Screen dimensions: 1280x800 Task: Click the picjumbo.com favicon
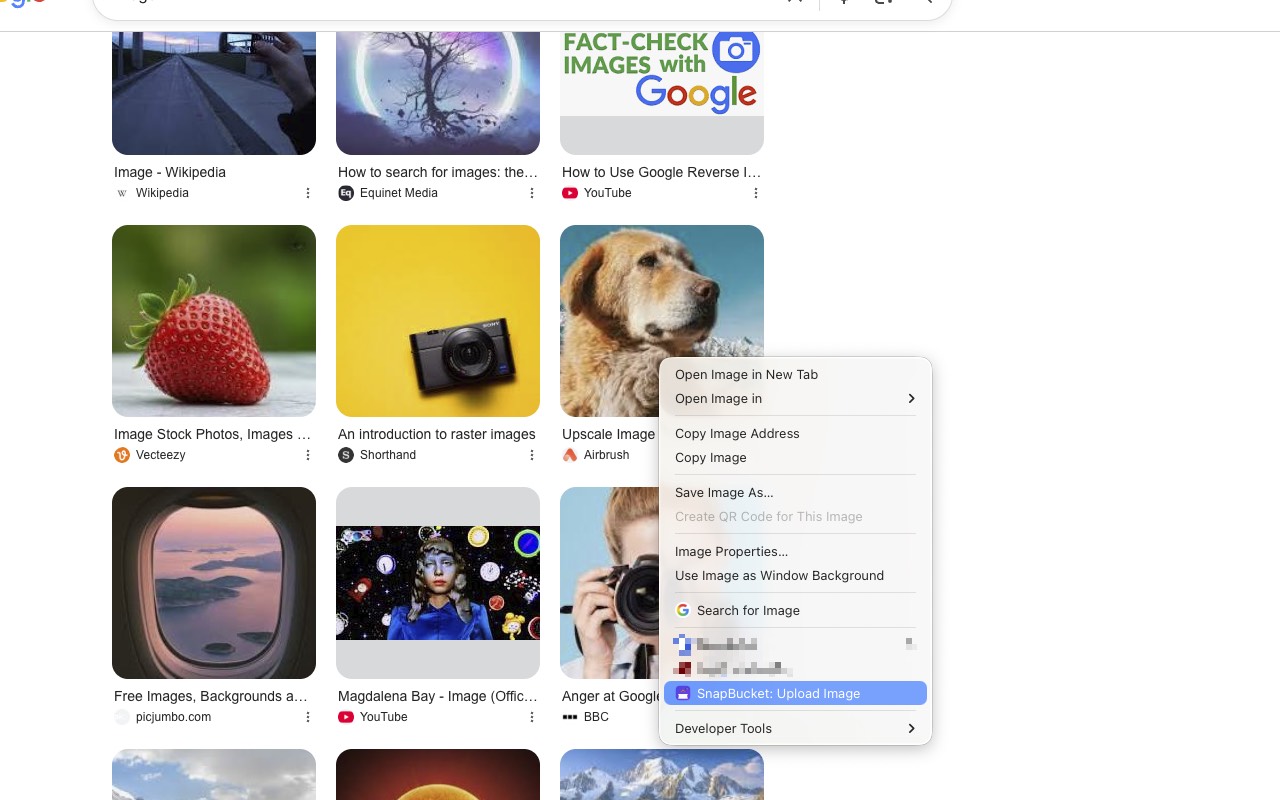(122, 717)
